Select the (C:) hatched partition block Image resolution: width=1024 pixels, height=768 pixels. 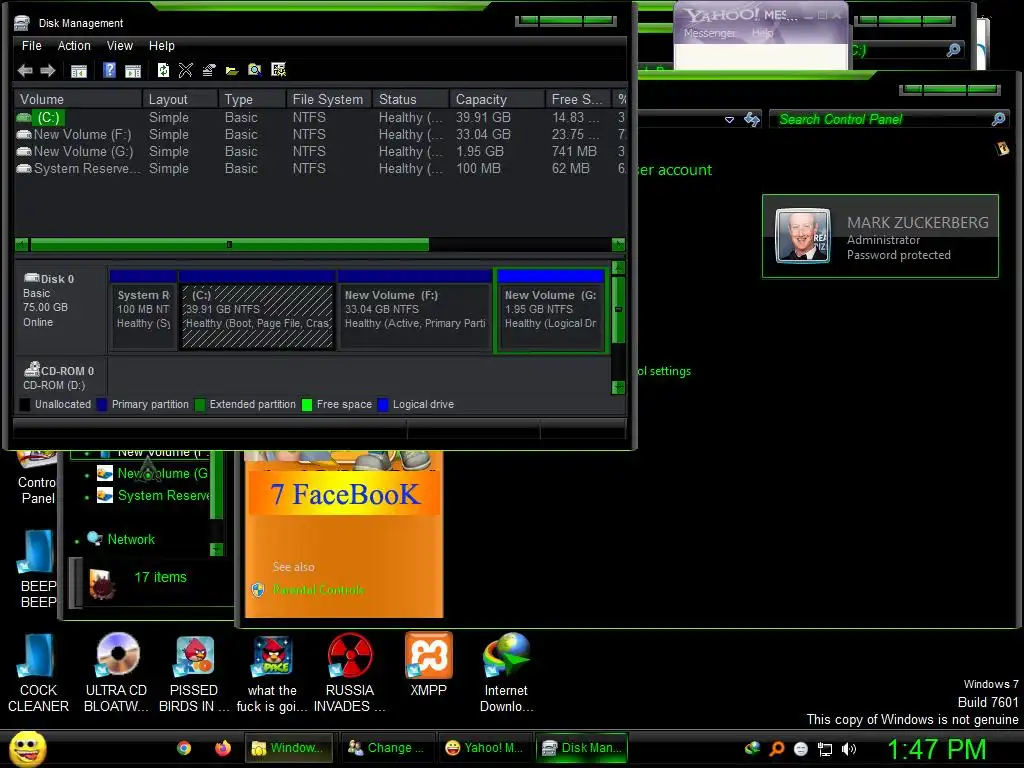click(257, 310)
